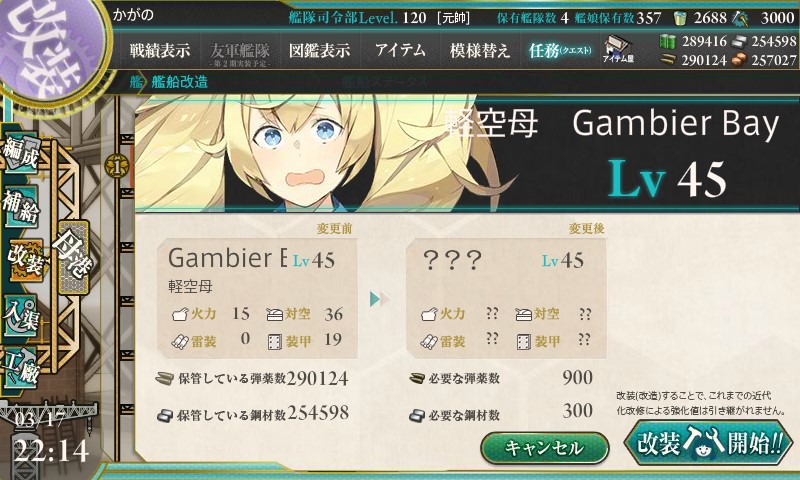
Task: Click the greyed 友軍艦隊 menu item
Action: pyautogui.click(x=240, y=53)
